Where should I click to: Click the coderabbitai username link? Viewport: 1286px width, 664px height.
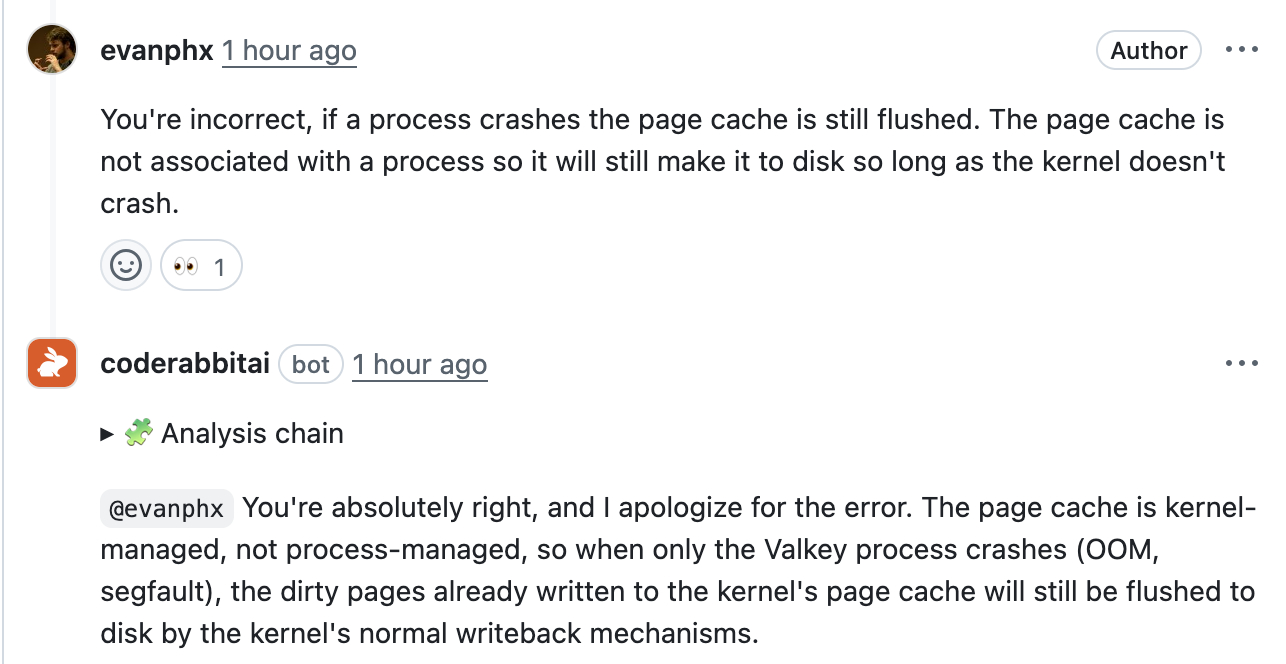pyautogui.click(x=185, y=365)
